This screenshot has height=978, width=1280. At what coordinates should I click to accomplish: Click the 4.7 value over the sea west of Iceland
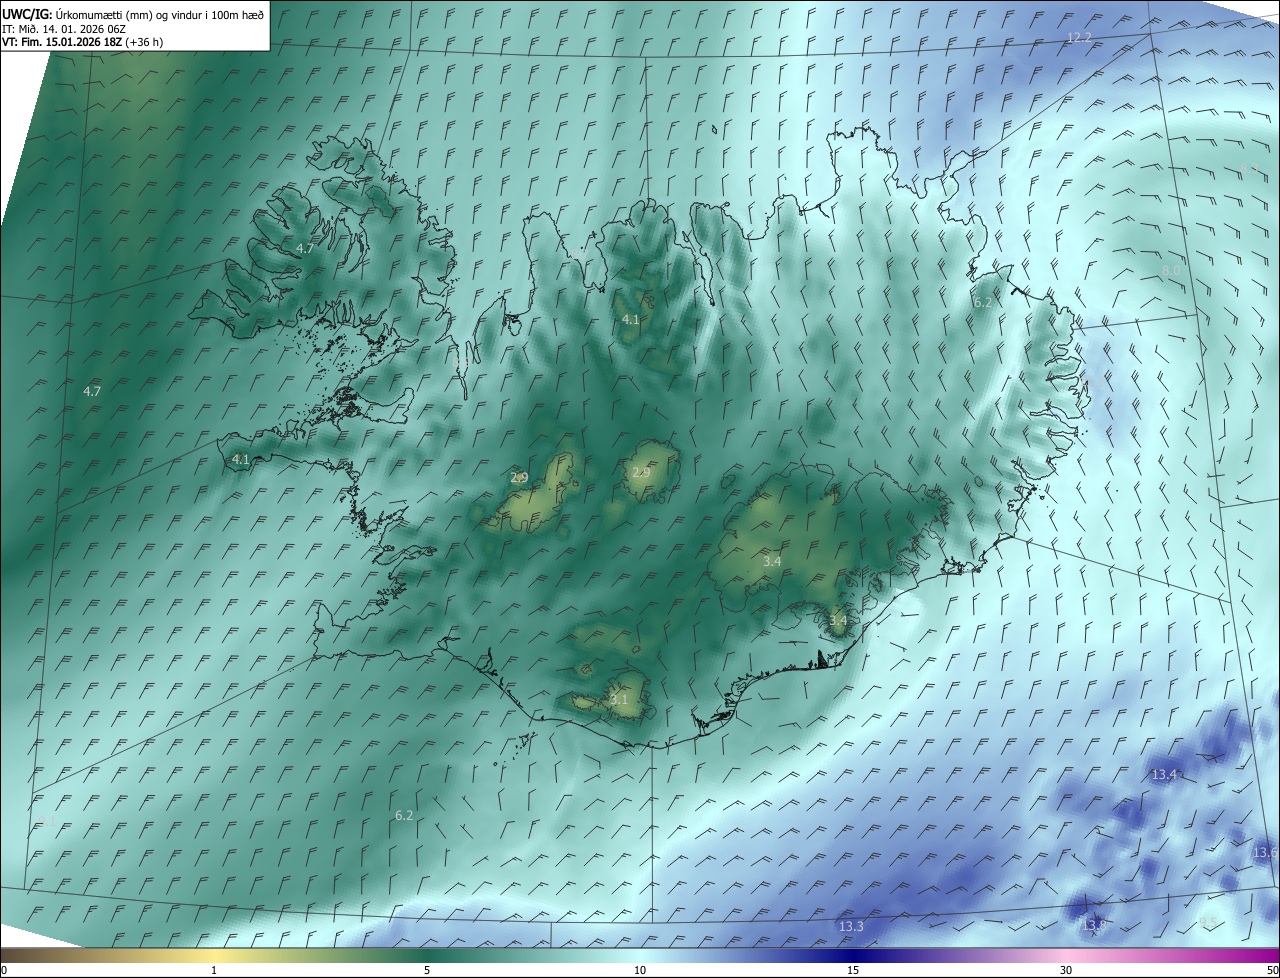[x=92, y=391]
